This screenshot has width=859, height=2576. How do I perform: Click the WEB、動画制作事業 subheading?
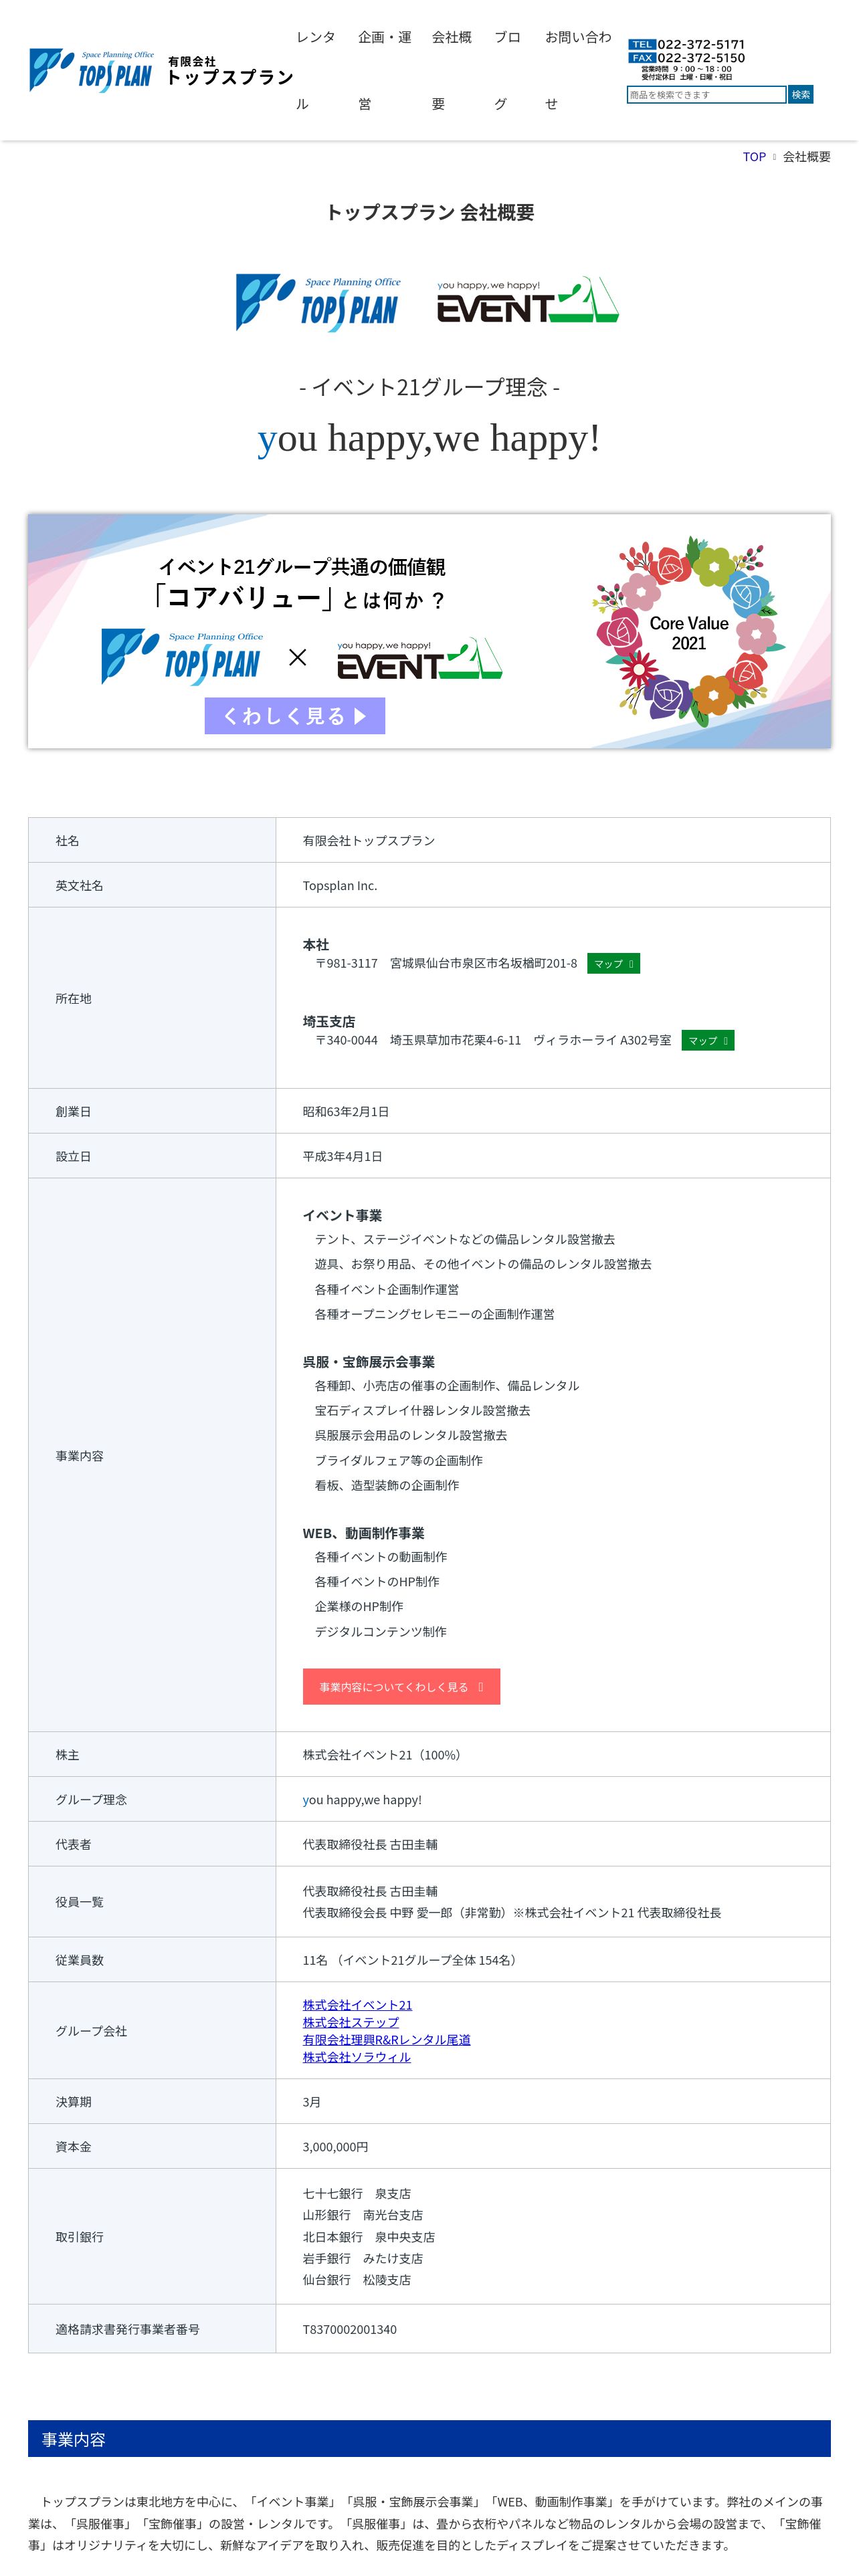364,1533
